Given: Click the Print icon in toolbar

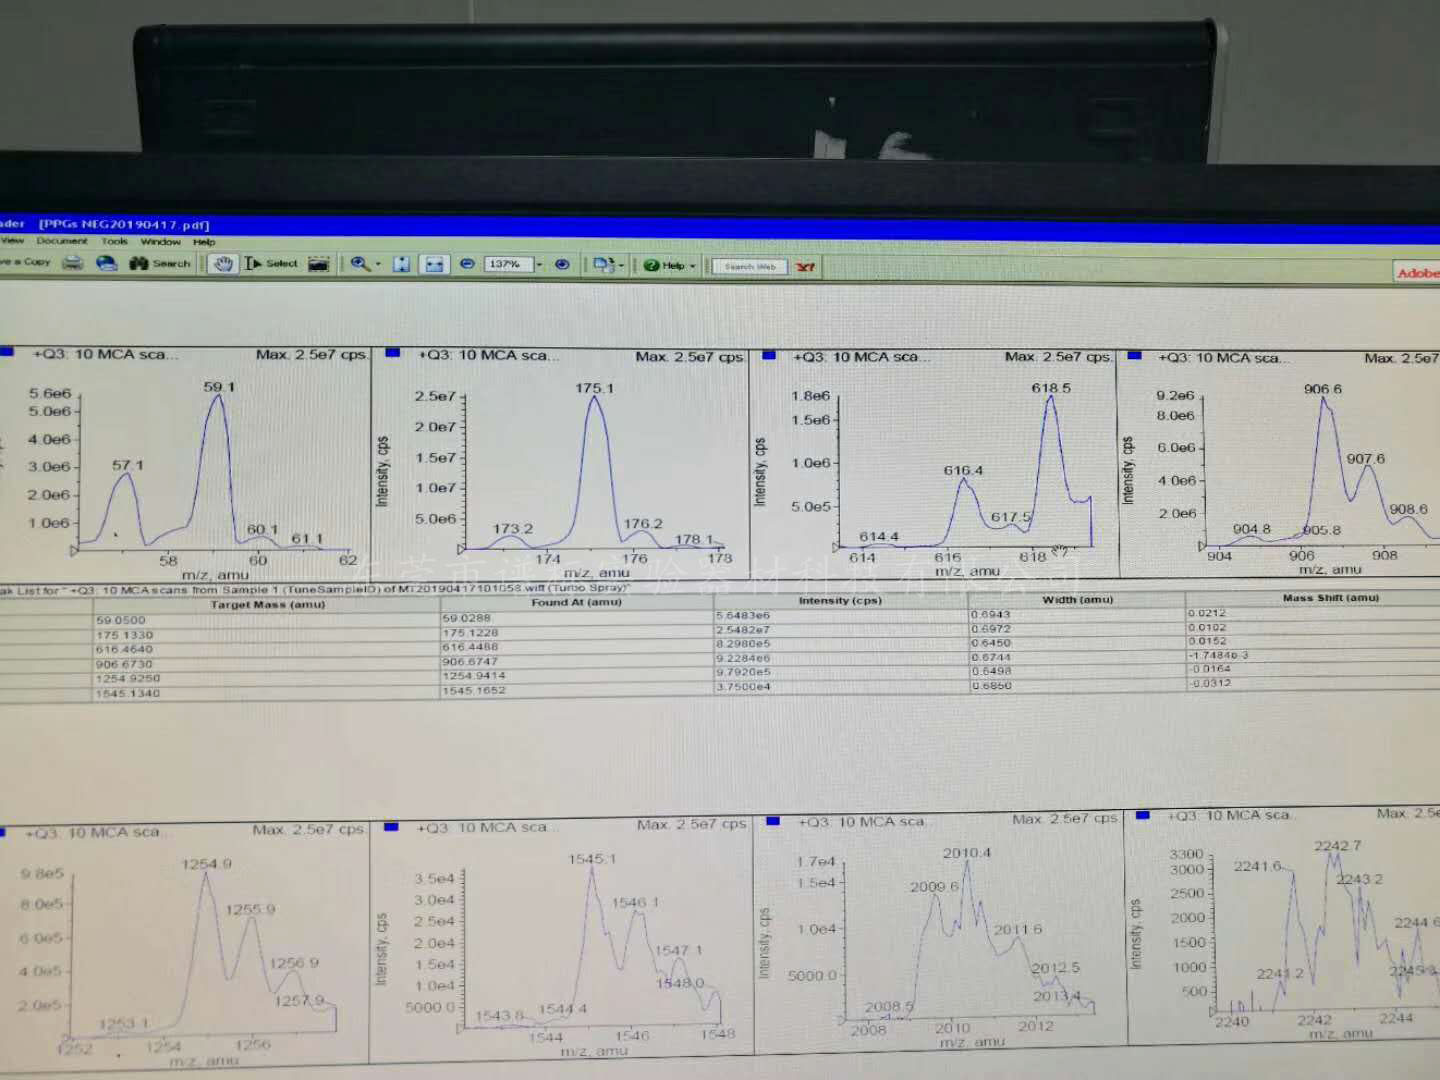Looking at the screenshot, I should (x=73, y=263).
